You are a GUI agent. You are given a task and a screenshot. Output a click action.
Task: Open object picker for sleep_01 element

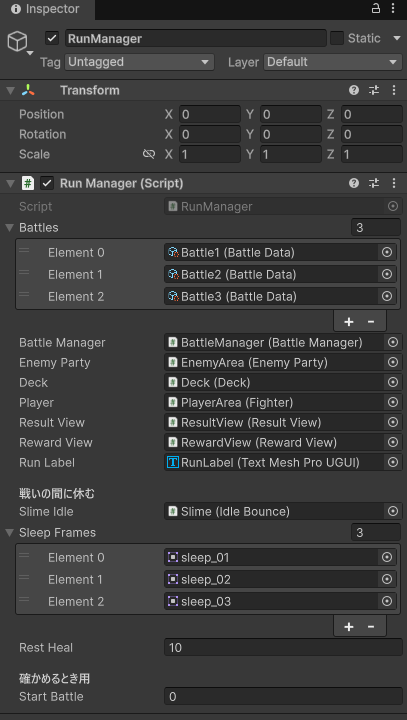(x=387, y=557)
